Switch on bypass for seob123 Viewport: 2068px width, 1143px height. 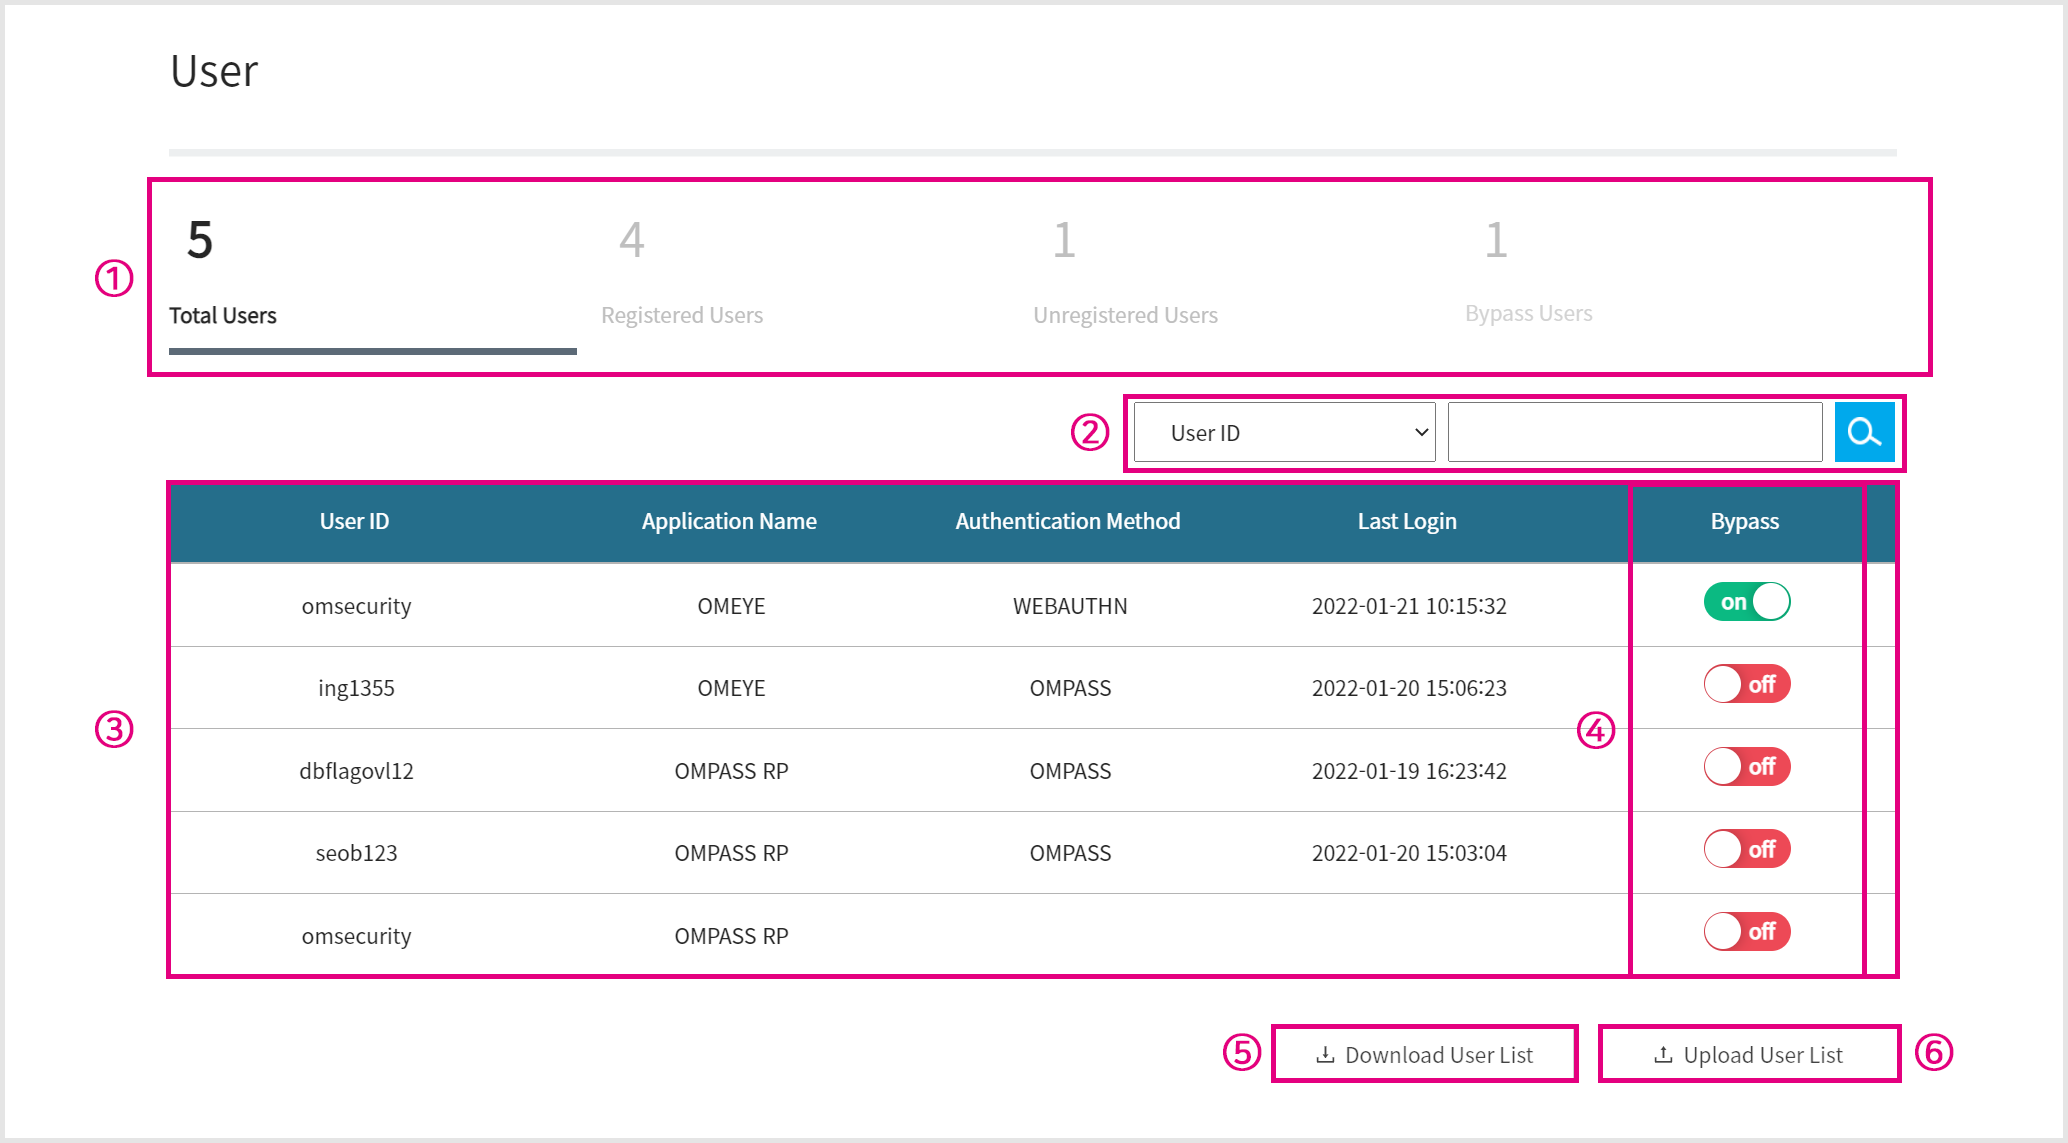tap(1747, 850)
